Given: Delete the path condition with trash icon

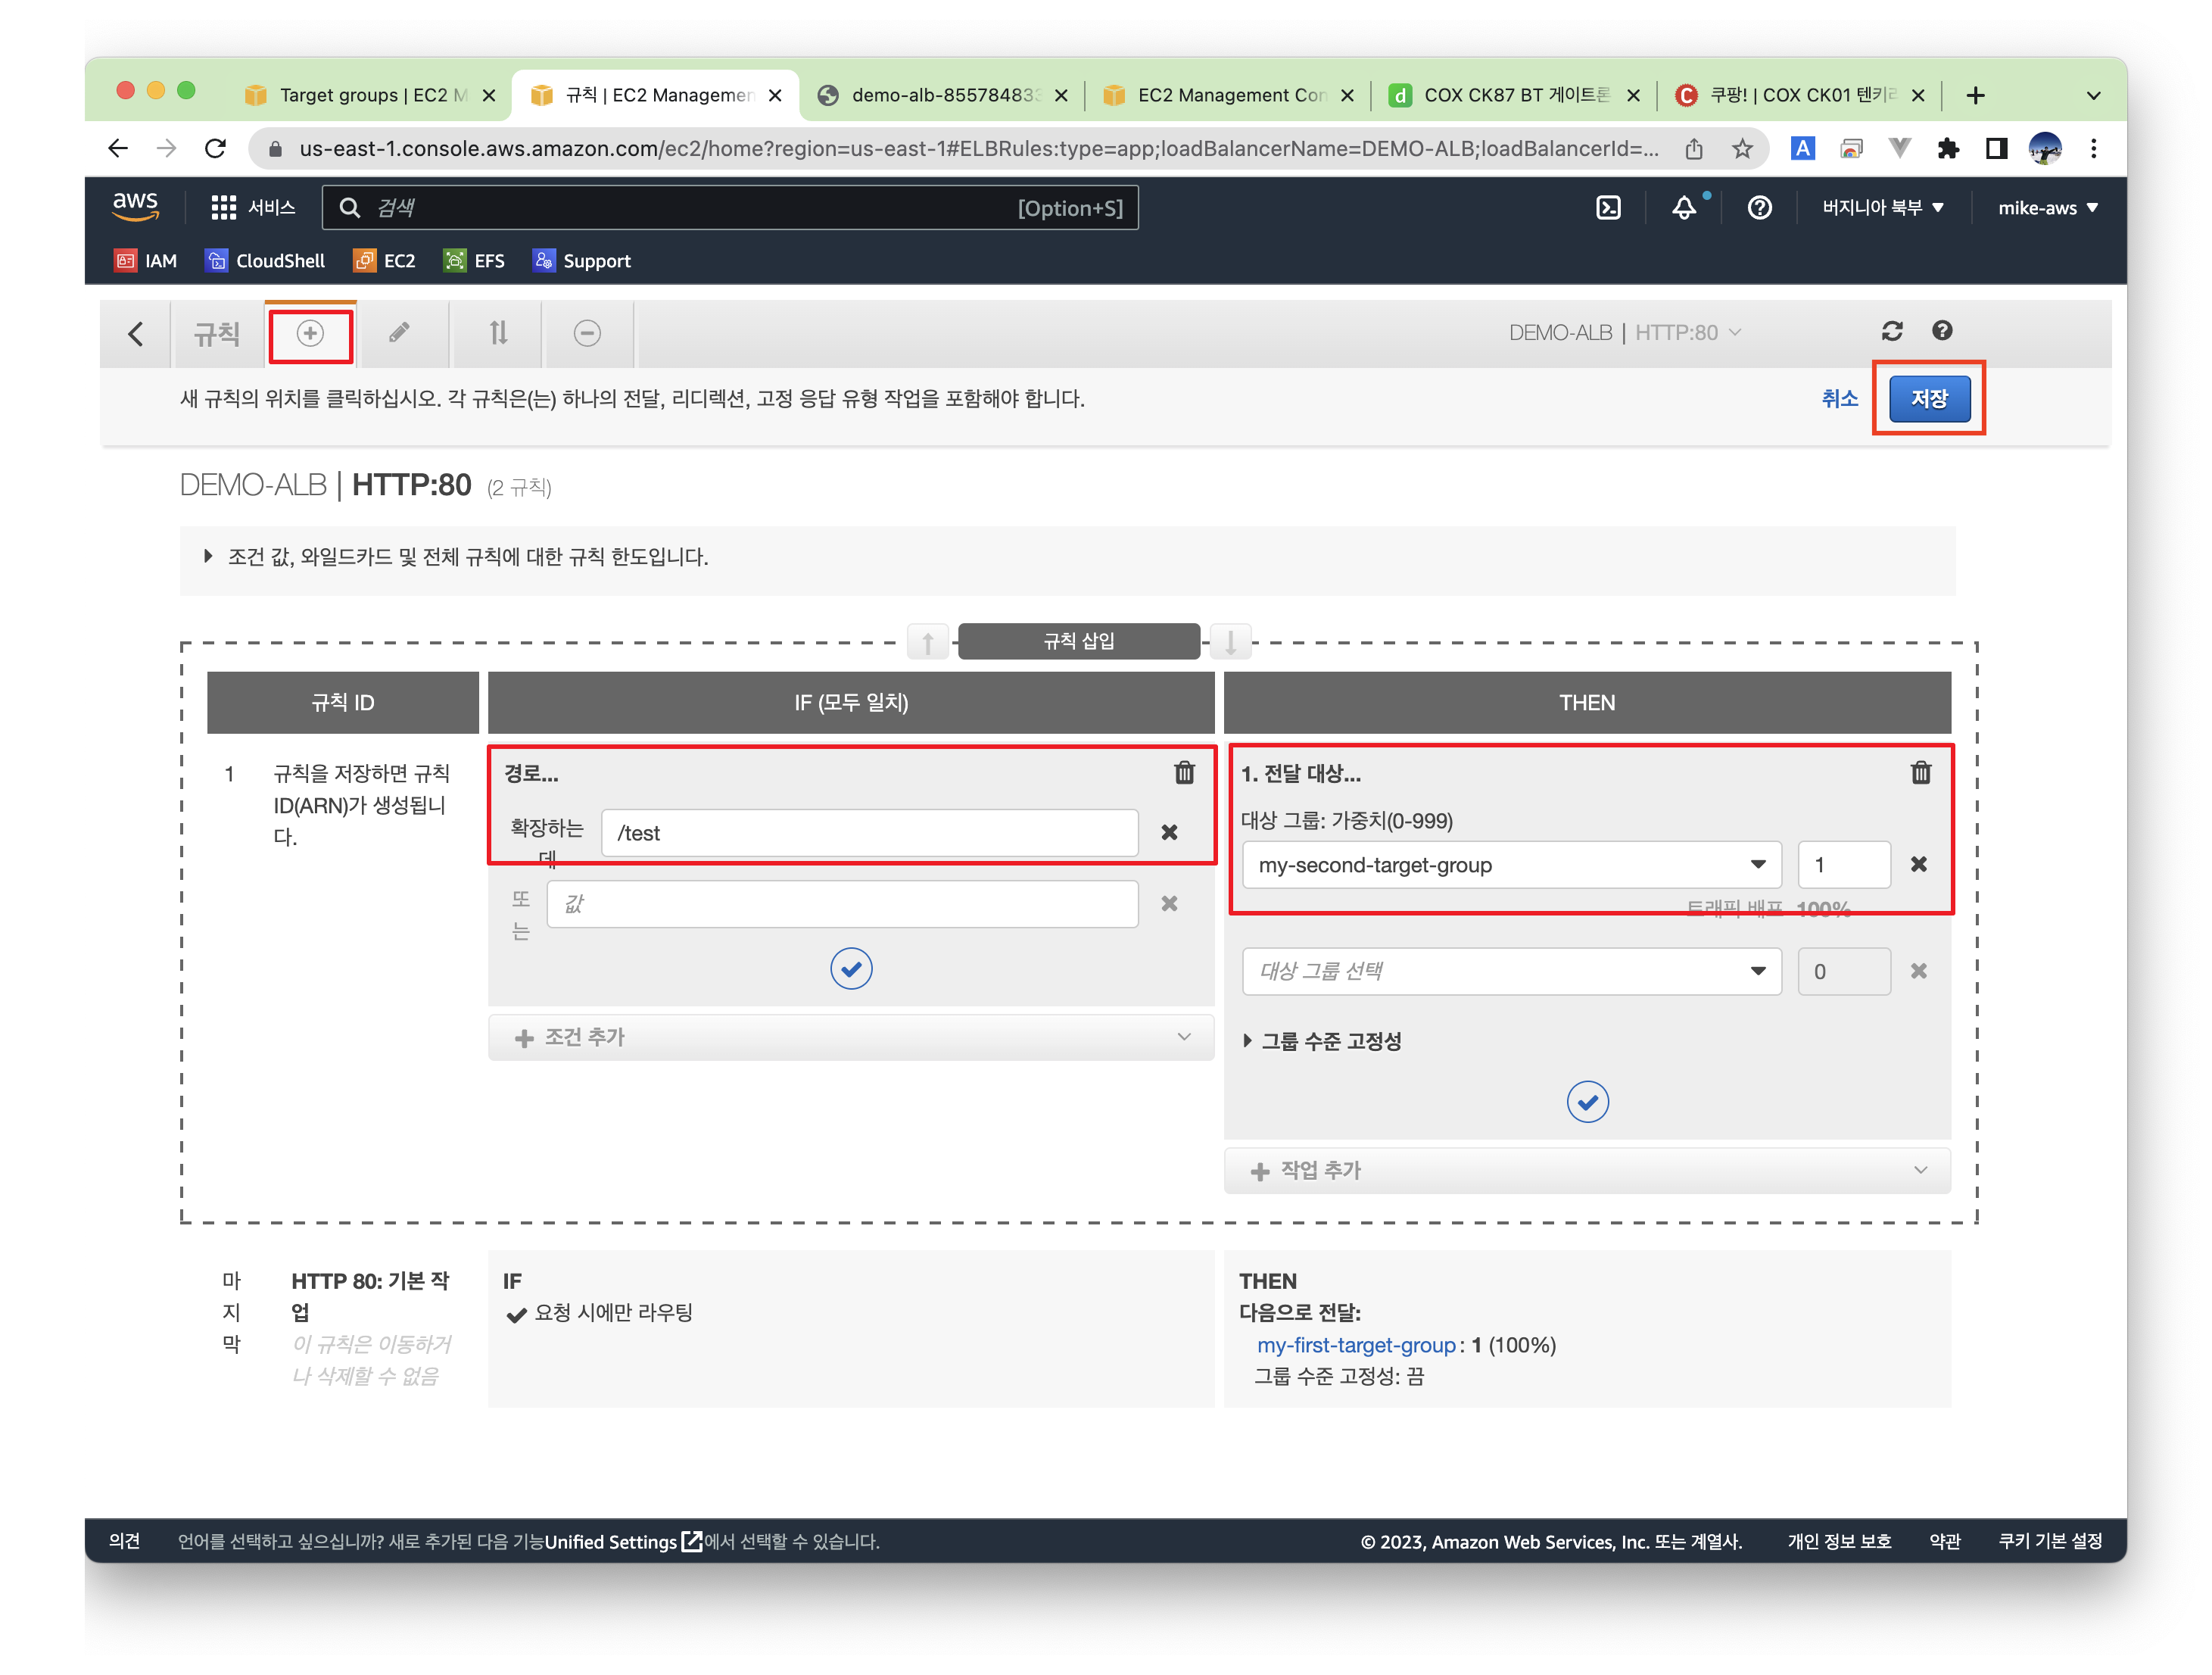Looking at the screenshot, I should point(1184,773).
